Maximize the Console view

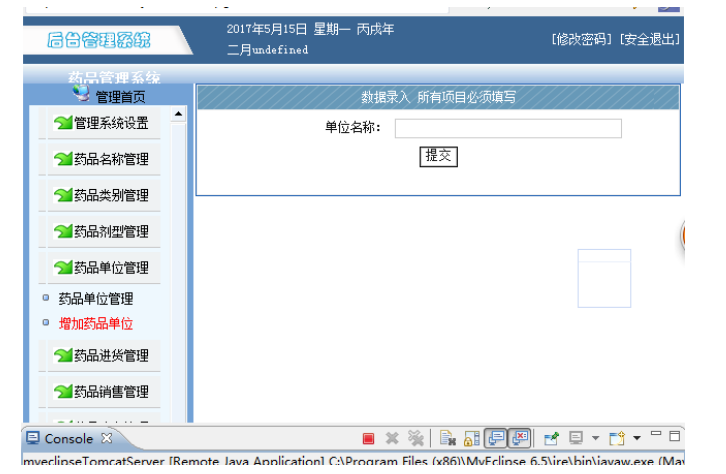point(675,436)
